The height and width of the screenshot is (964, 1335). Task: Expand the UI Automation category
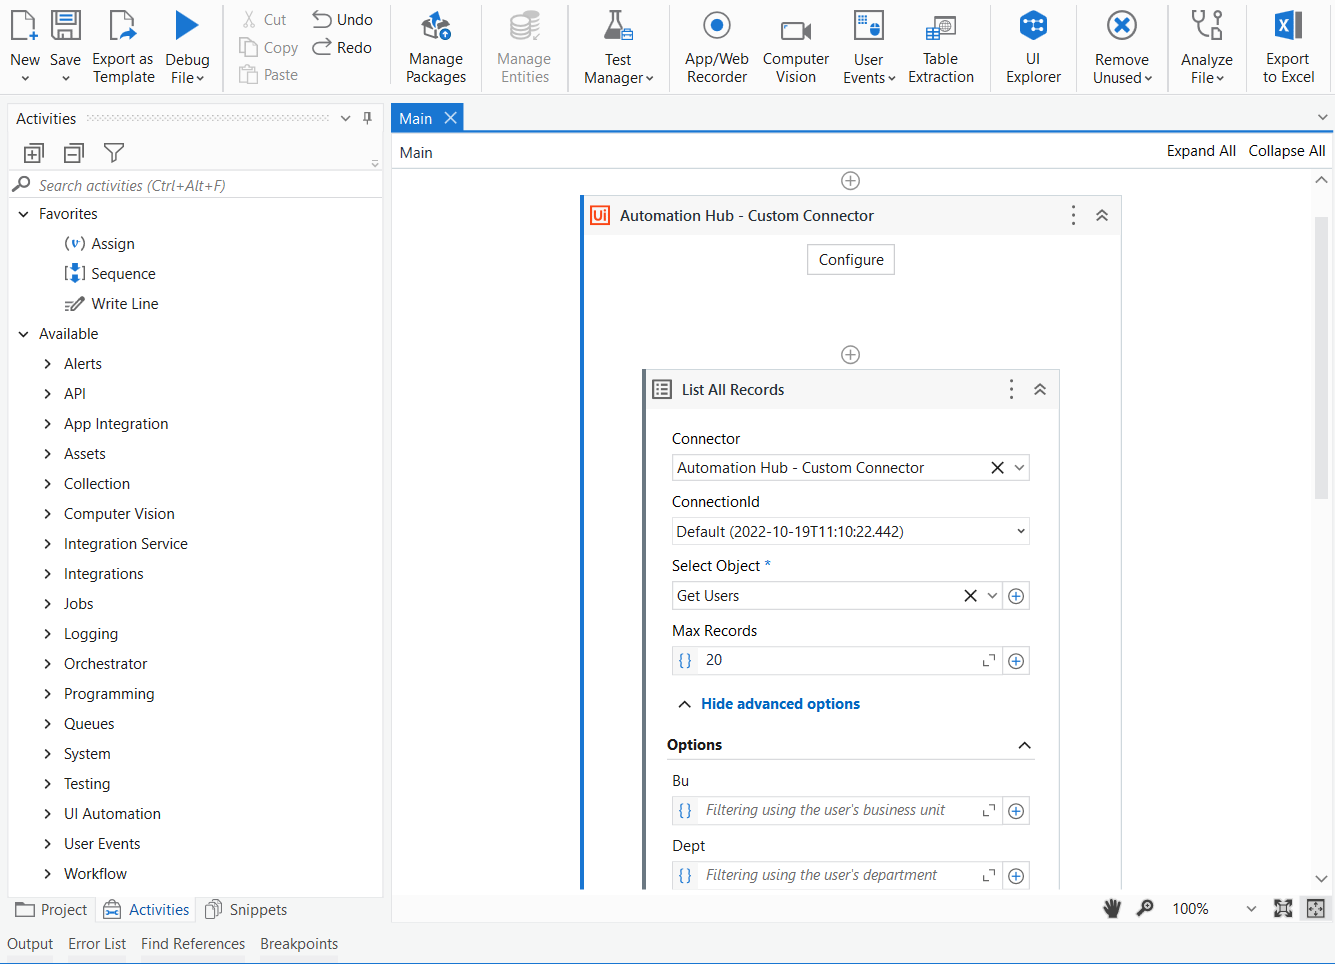pyautogui.click(x=47, y=814)
